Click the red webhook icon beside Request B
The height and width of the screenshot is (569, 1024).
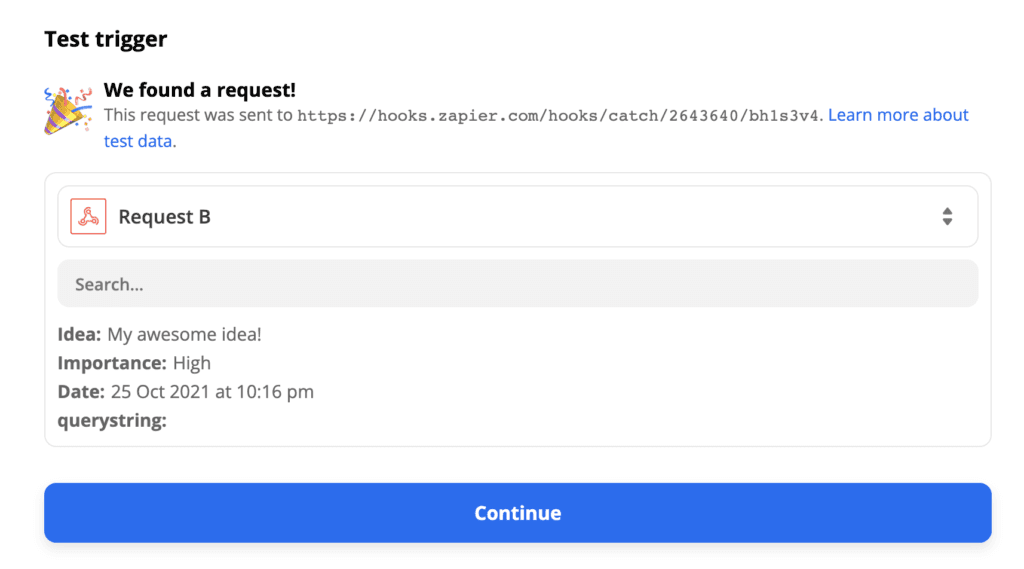[x=88, y=217]
